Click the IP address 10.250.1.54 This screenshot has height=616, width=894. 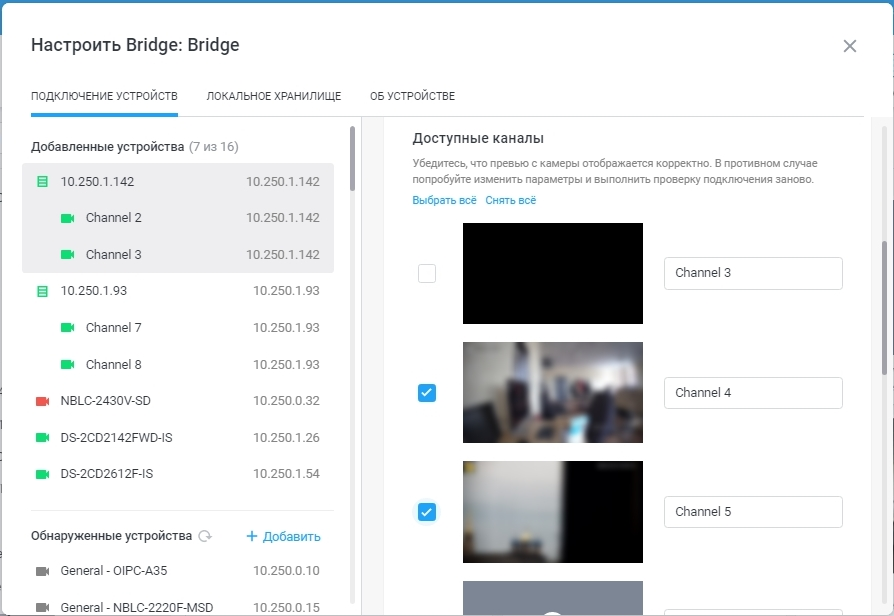click(x=286, y=474)
